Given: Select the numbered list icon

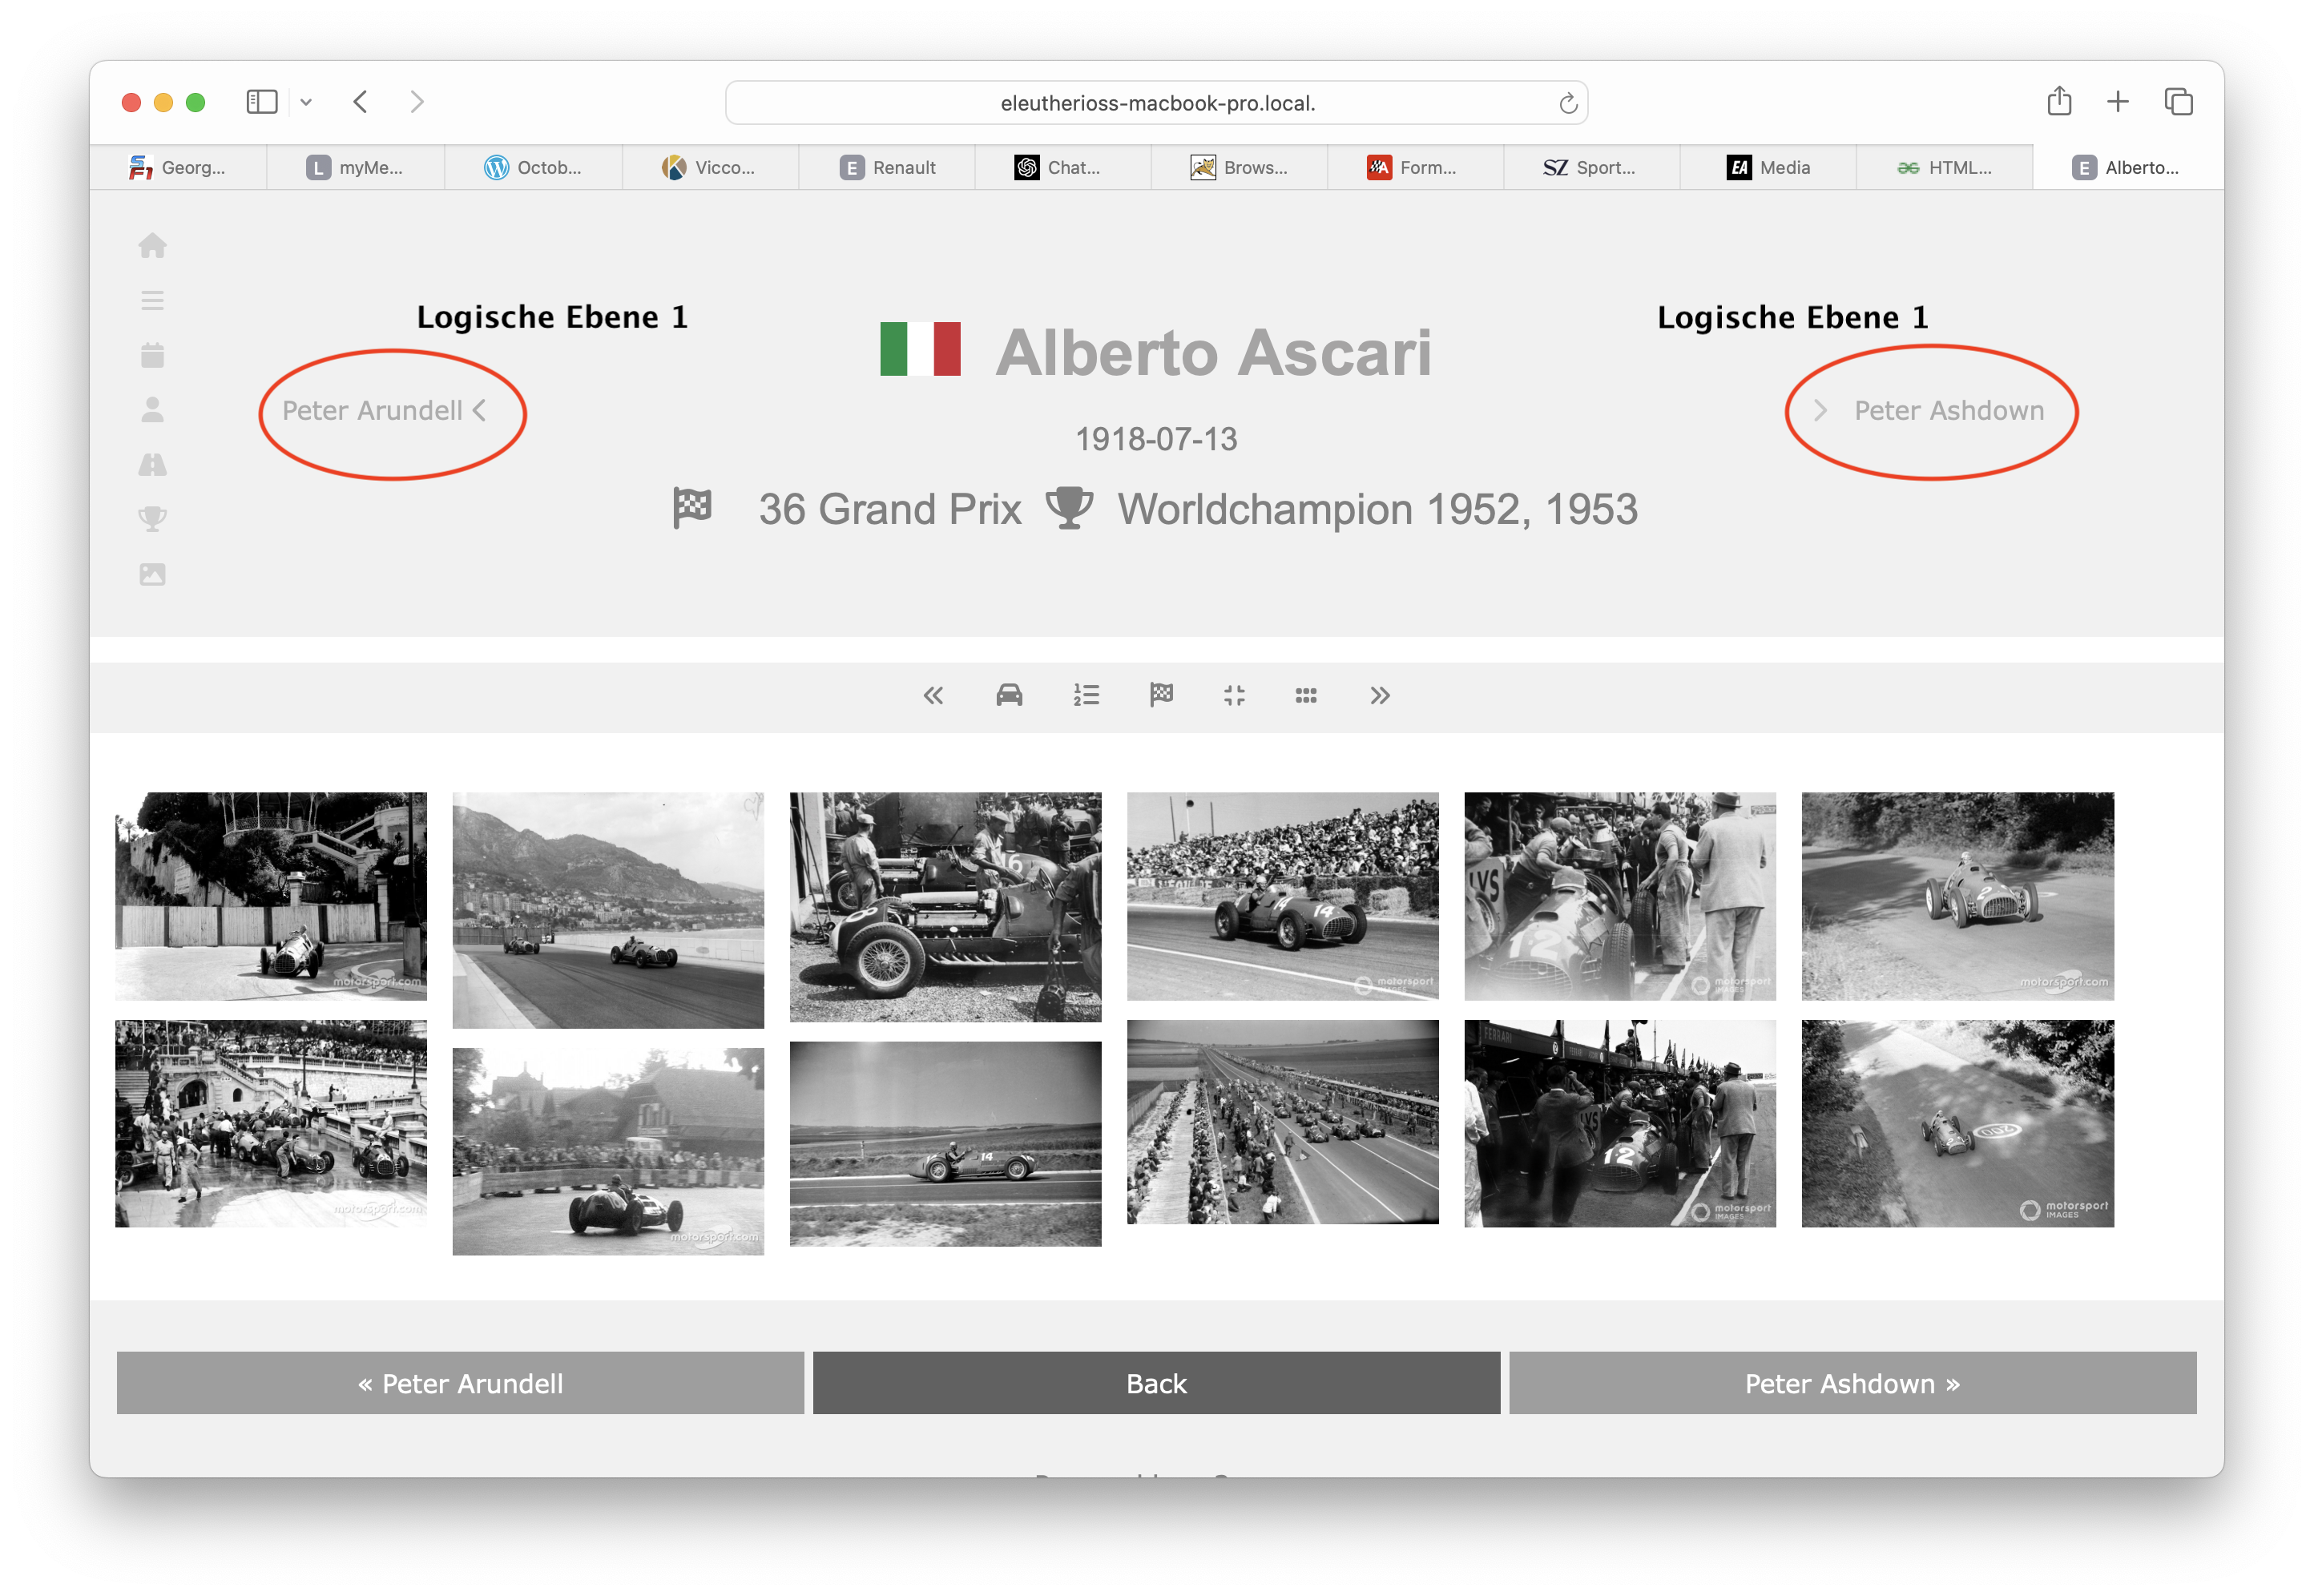Looking at the screenshot, I should coord(1086,695).
